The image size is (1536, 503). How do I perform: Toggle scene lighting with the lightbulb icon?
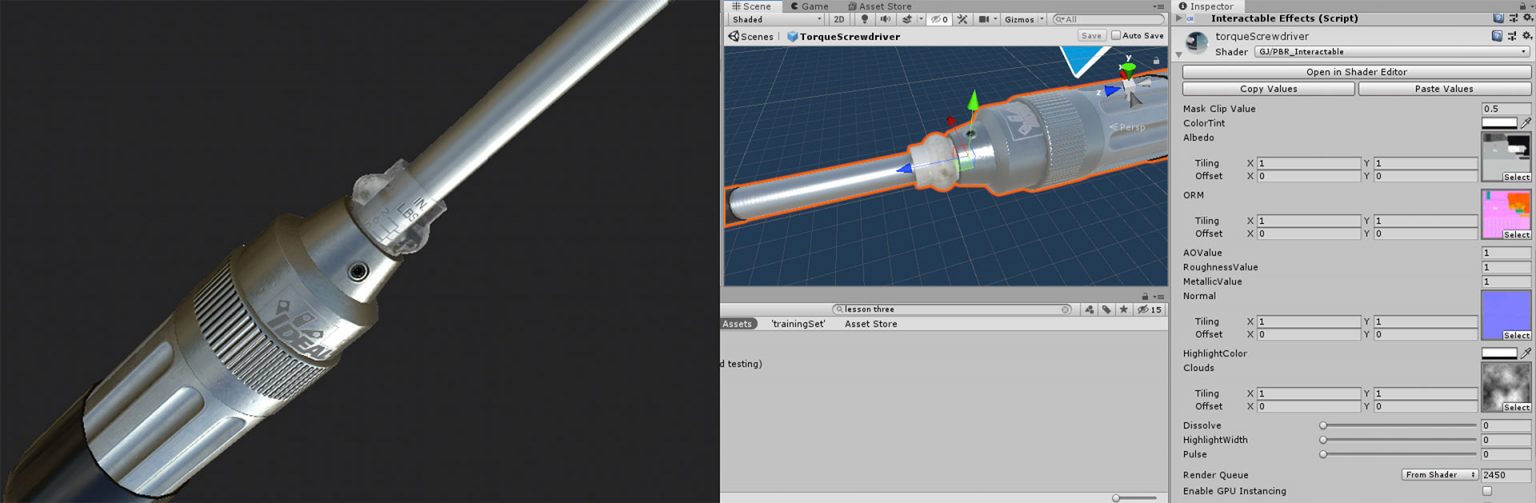(x=865, y=19)
